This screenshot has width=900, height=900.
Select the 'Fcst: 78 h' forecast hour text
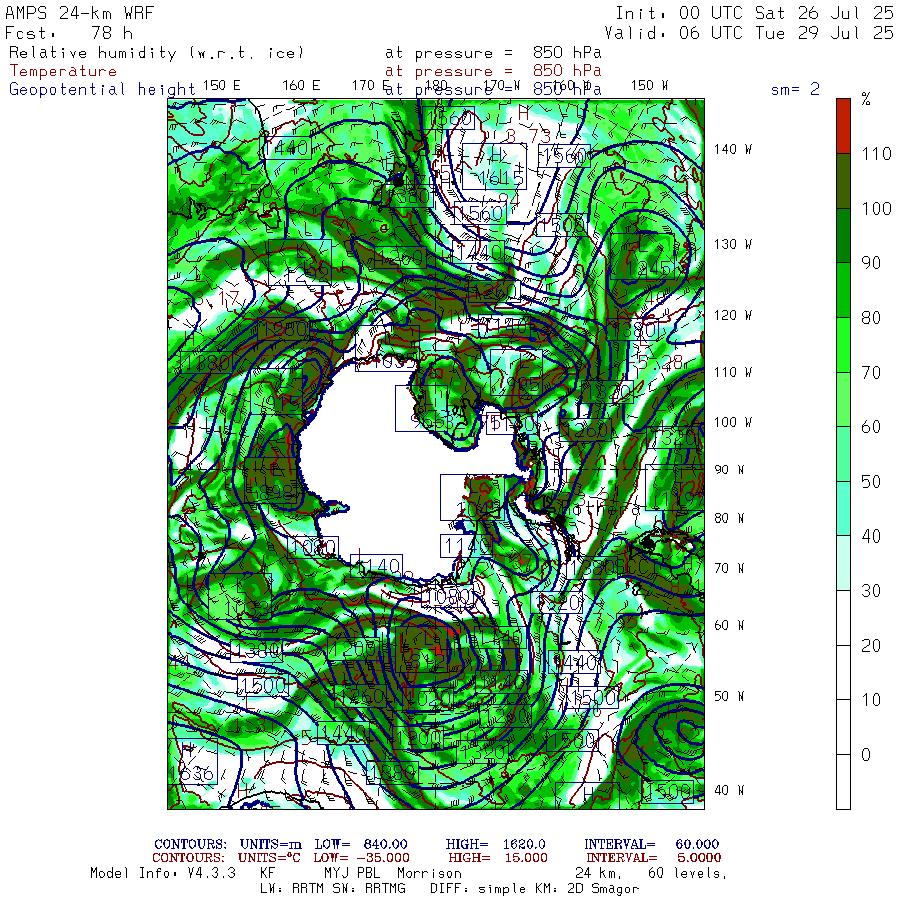tap(69, 33)
